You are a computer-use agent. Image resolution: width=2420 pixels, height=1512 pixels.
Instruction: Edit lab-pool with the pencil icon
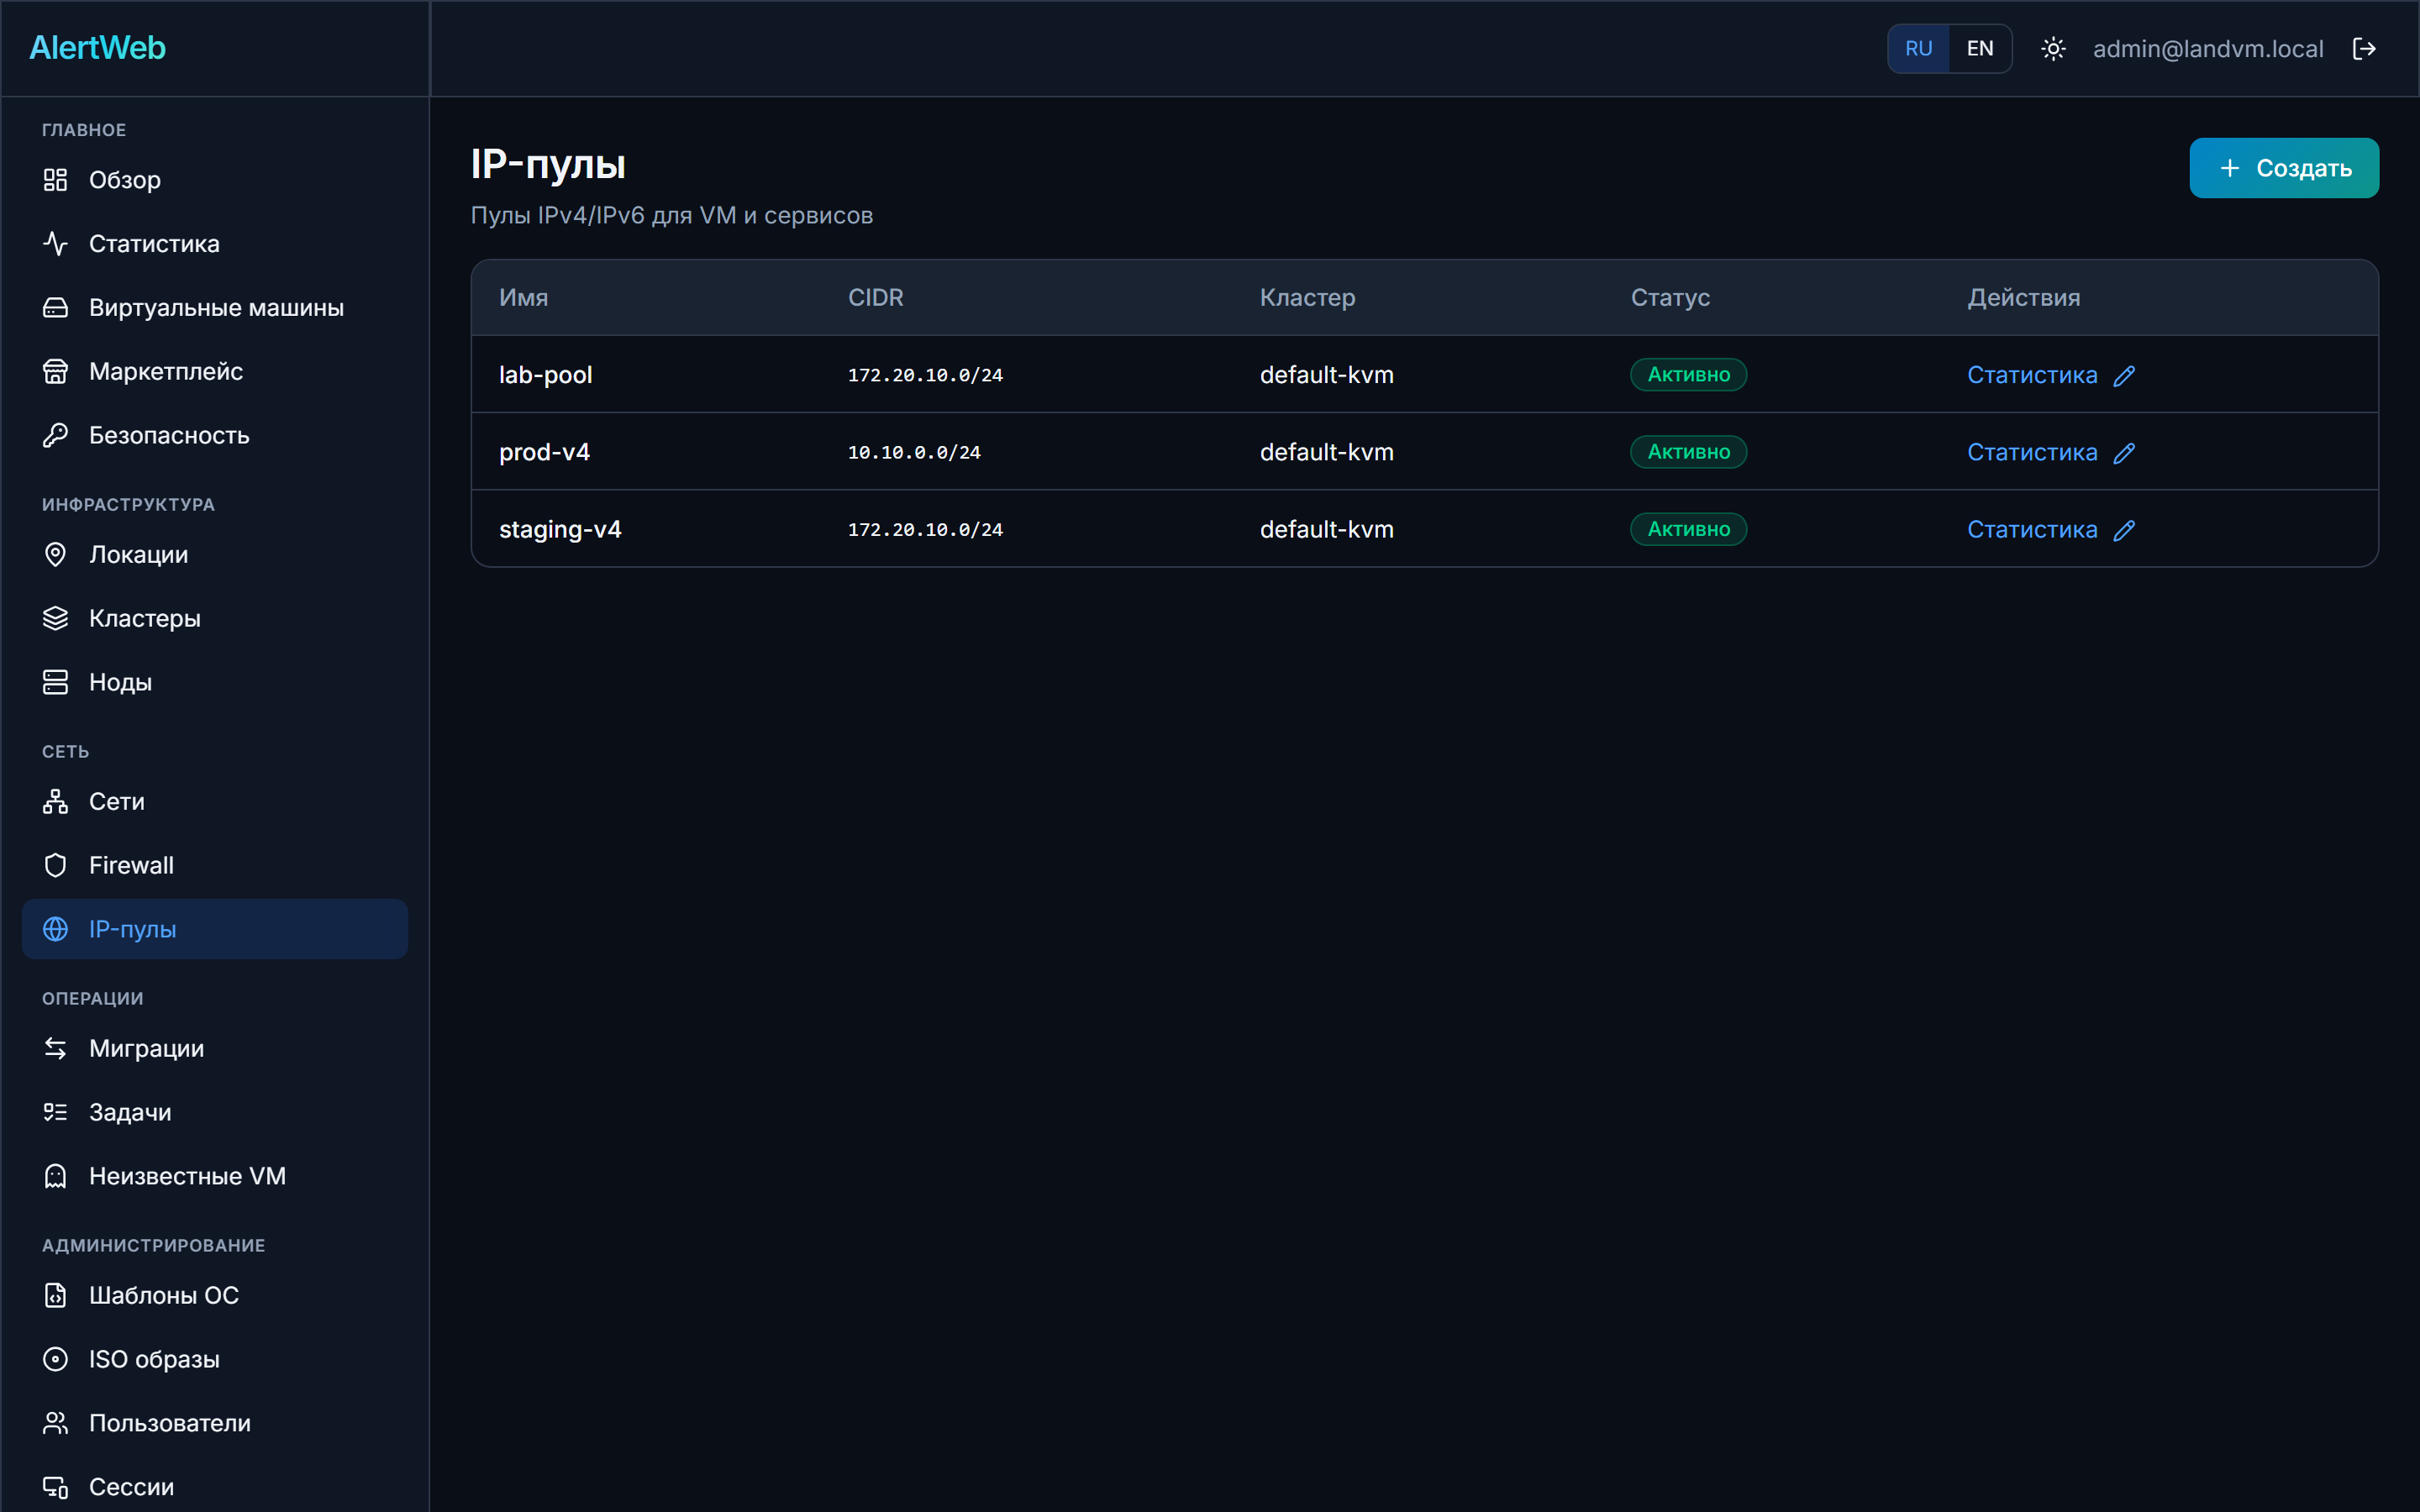(x=2124, y=376)
